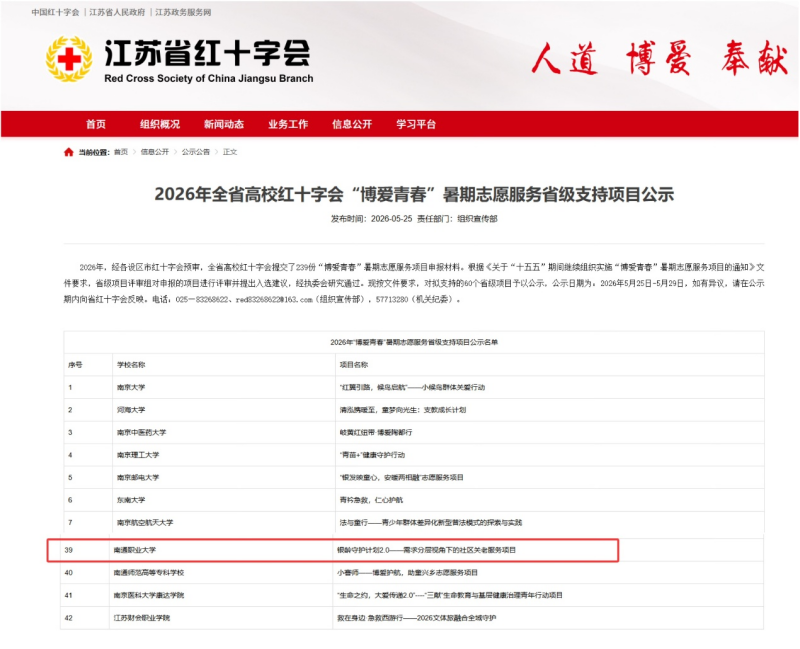Click the 救在身边 project name
This screenshot has width=800, height=649.
point(416,618)
